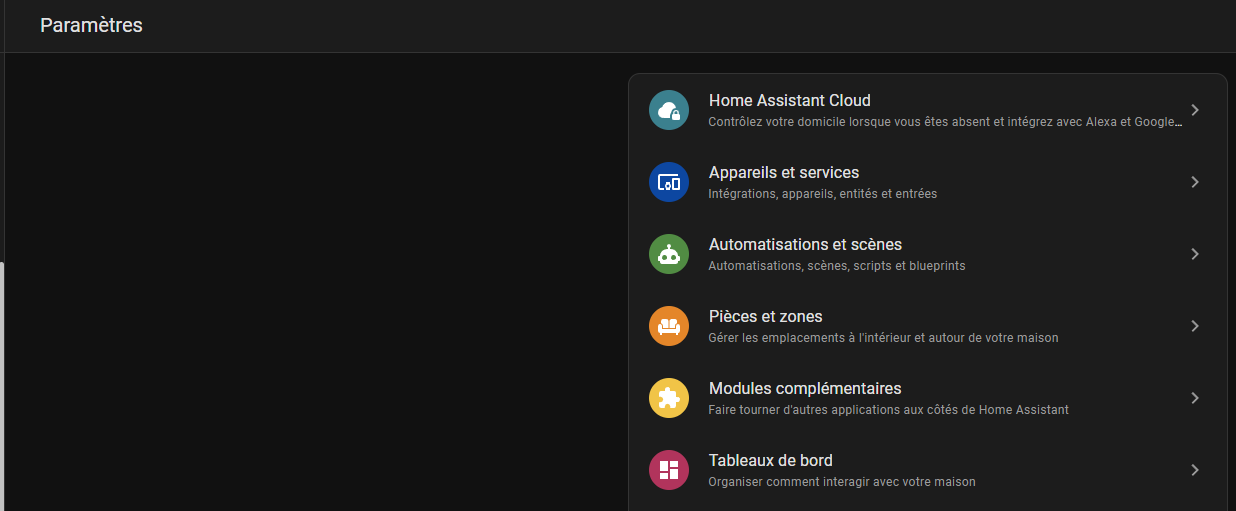This screenshot has height=511, width=1236.
Task: Open the chevron for Modules complémentaires
Action: pyautogui.click(x=1195, y=398)
